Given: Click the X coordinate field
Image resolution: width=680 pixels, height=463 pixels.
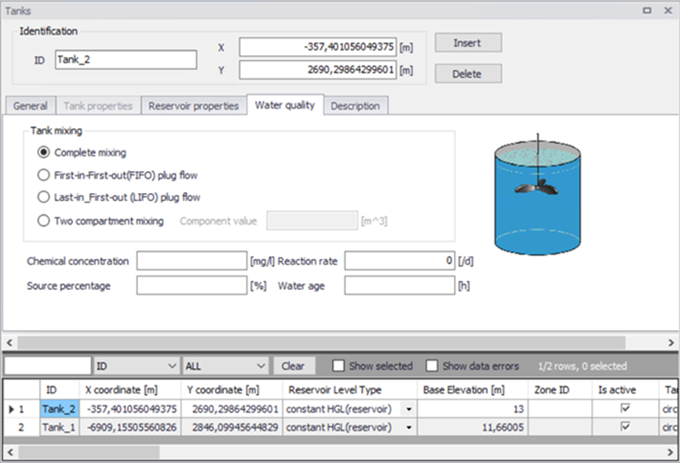Looking at the screenshot, I should [318, 47].
